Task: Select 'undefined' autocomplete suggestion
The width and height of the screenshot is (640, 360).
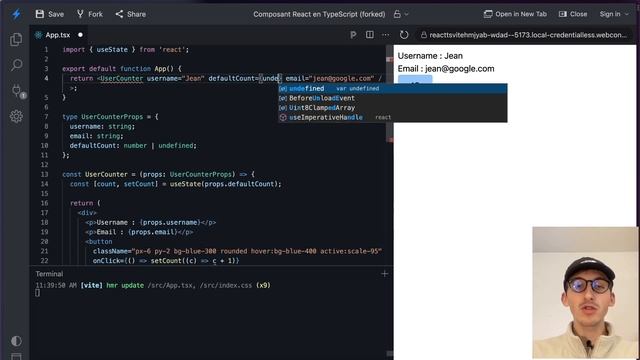Action: [393, 89]
